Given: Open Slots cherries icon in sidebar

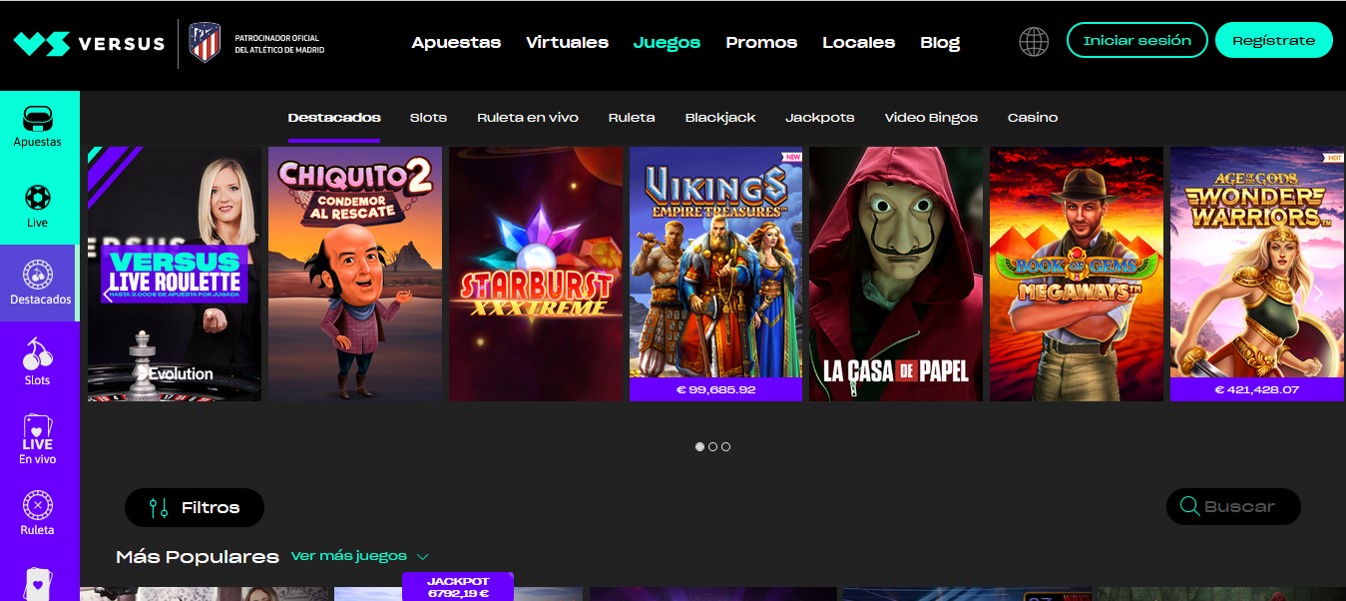Looking at the screenshot, I should 38,353.
